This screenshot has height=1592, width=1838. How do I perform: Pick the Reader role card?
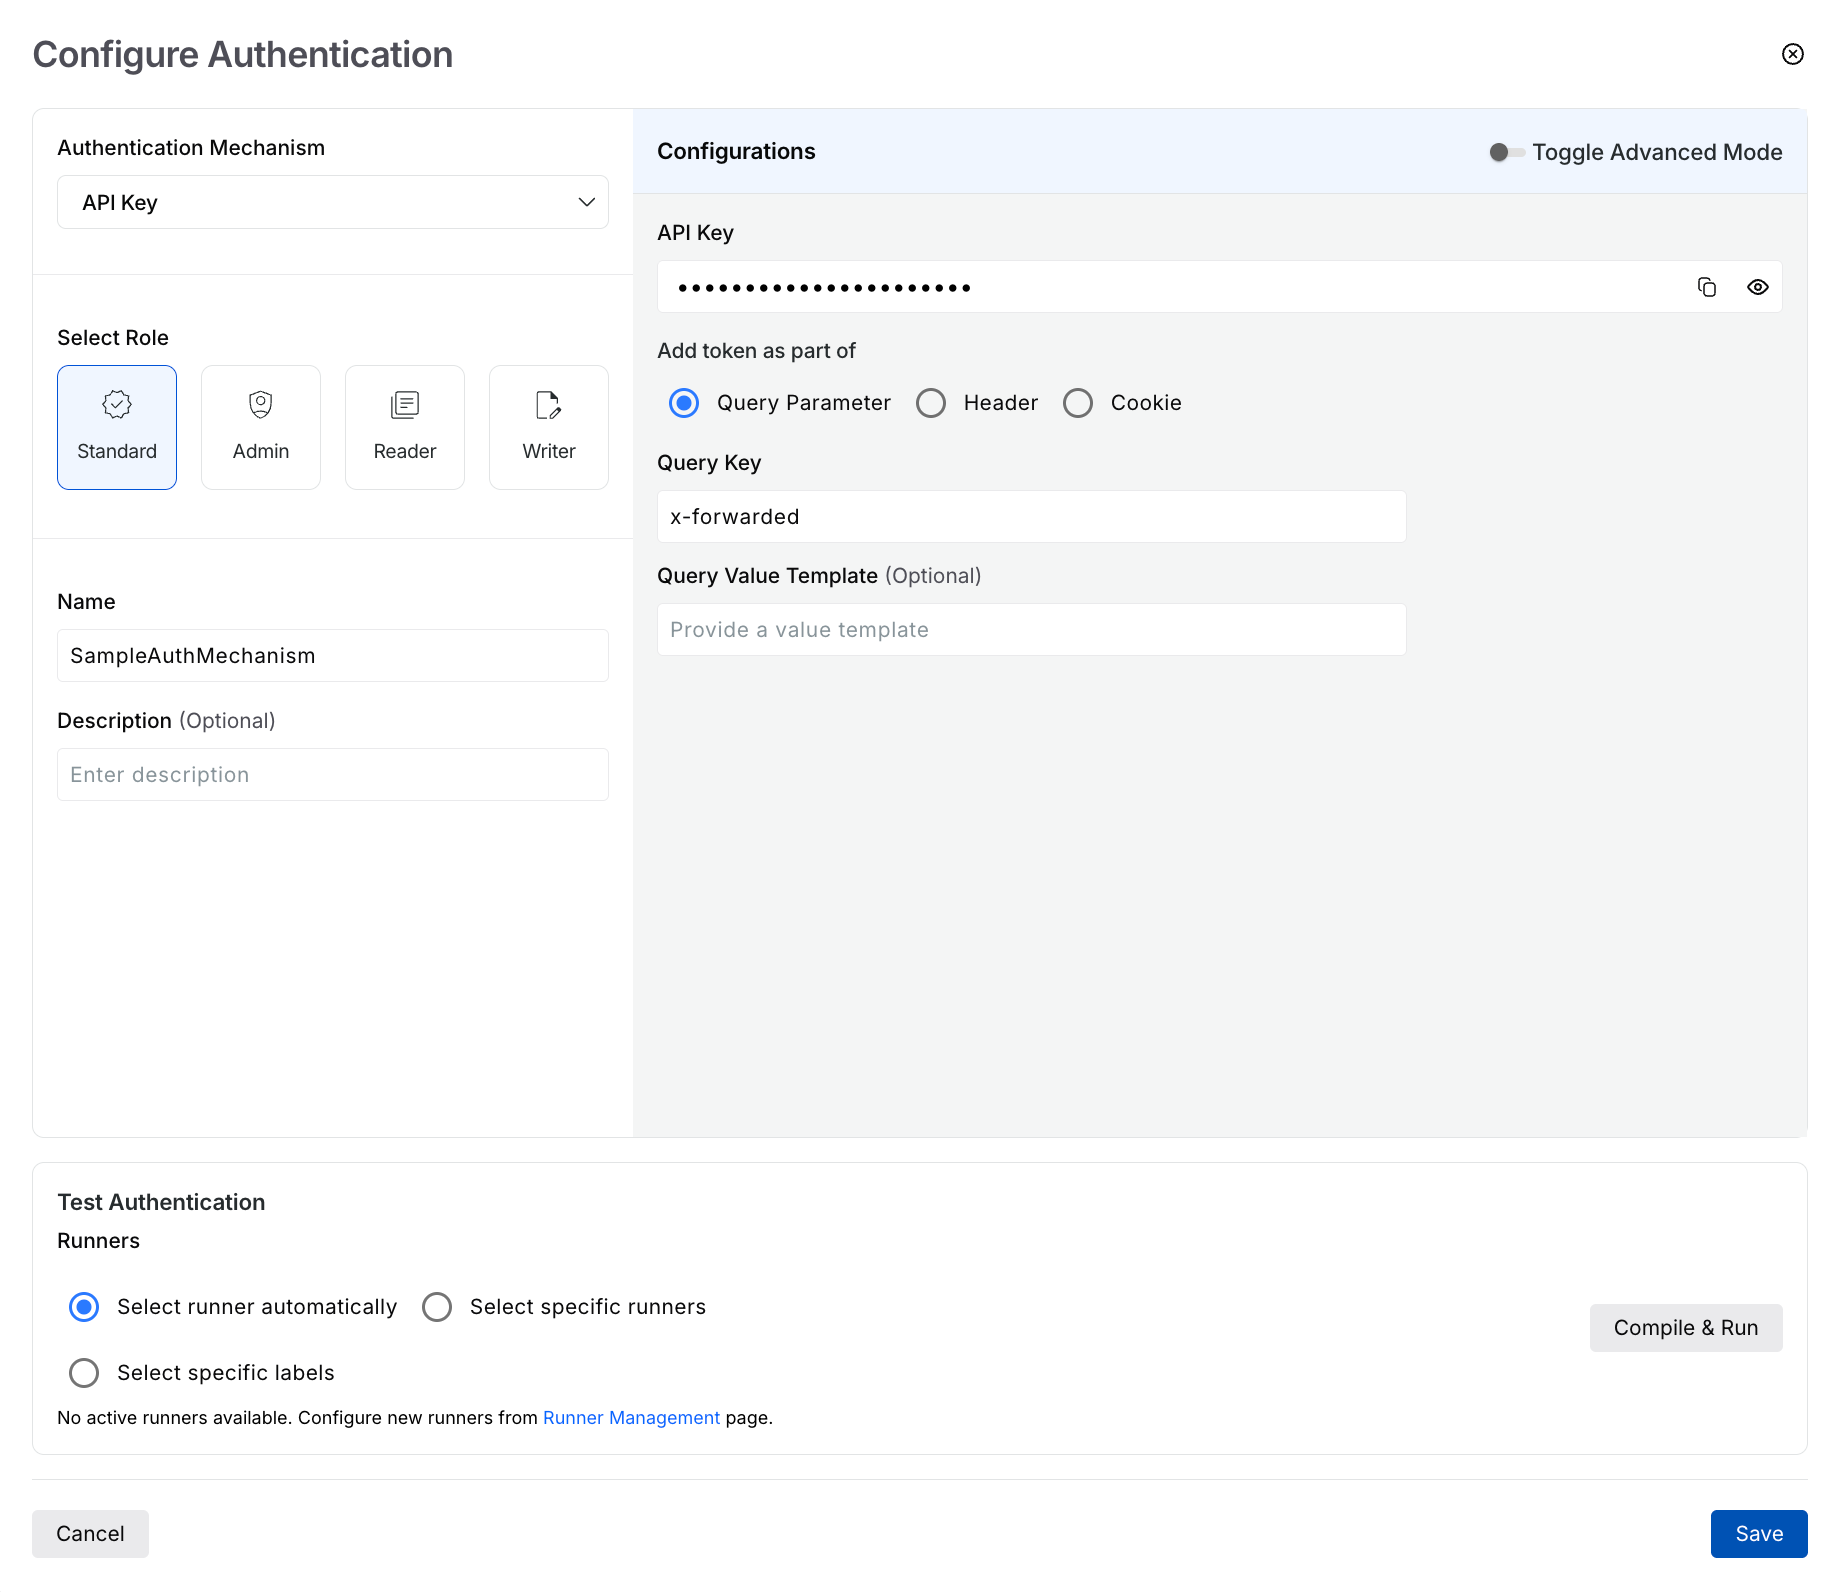tap(405, 427)
